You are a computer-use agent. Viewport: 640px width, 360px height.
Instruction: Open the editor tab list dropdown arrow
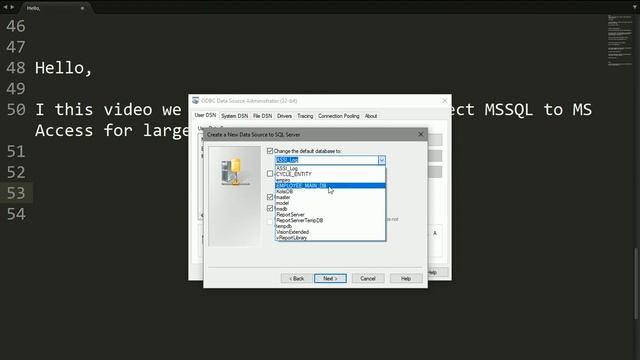click(x=634, y=7)
